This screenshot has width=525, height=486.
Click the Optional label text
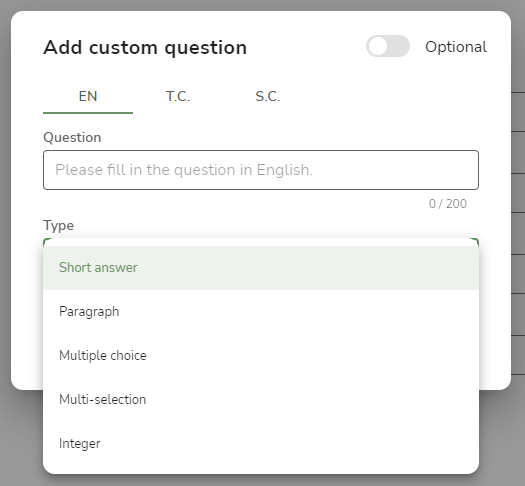point(456,47)
